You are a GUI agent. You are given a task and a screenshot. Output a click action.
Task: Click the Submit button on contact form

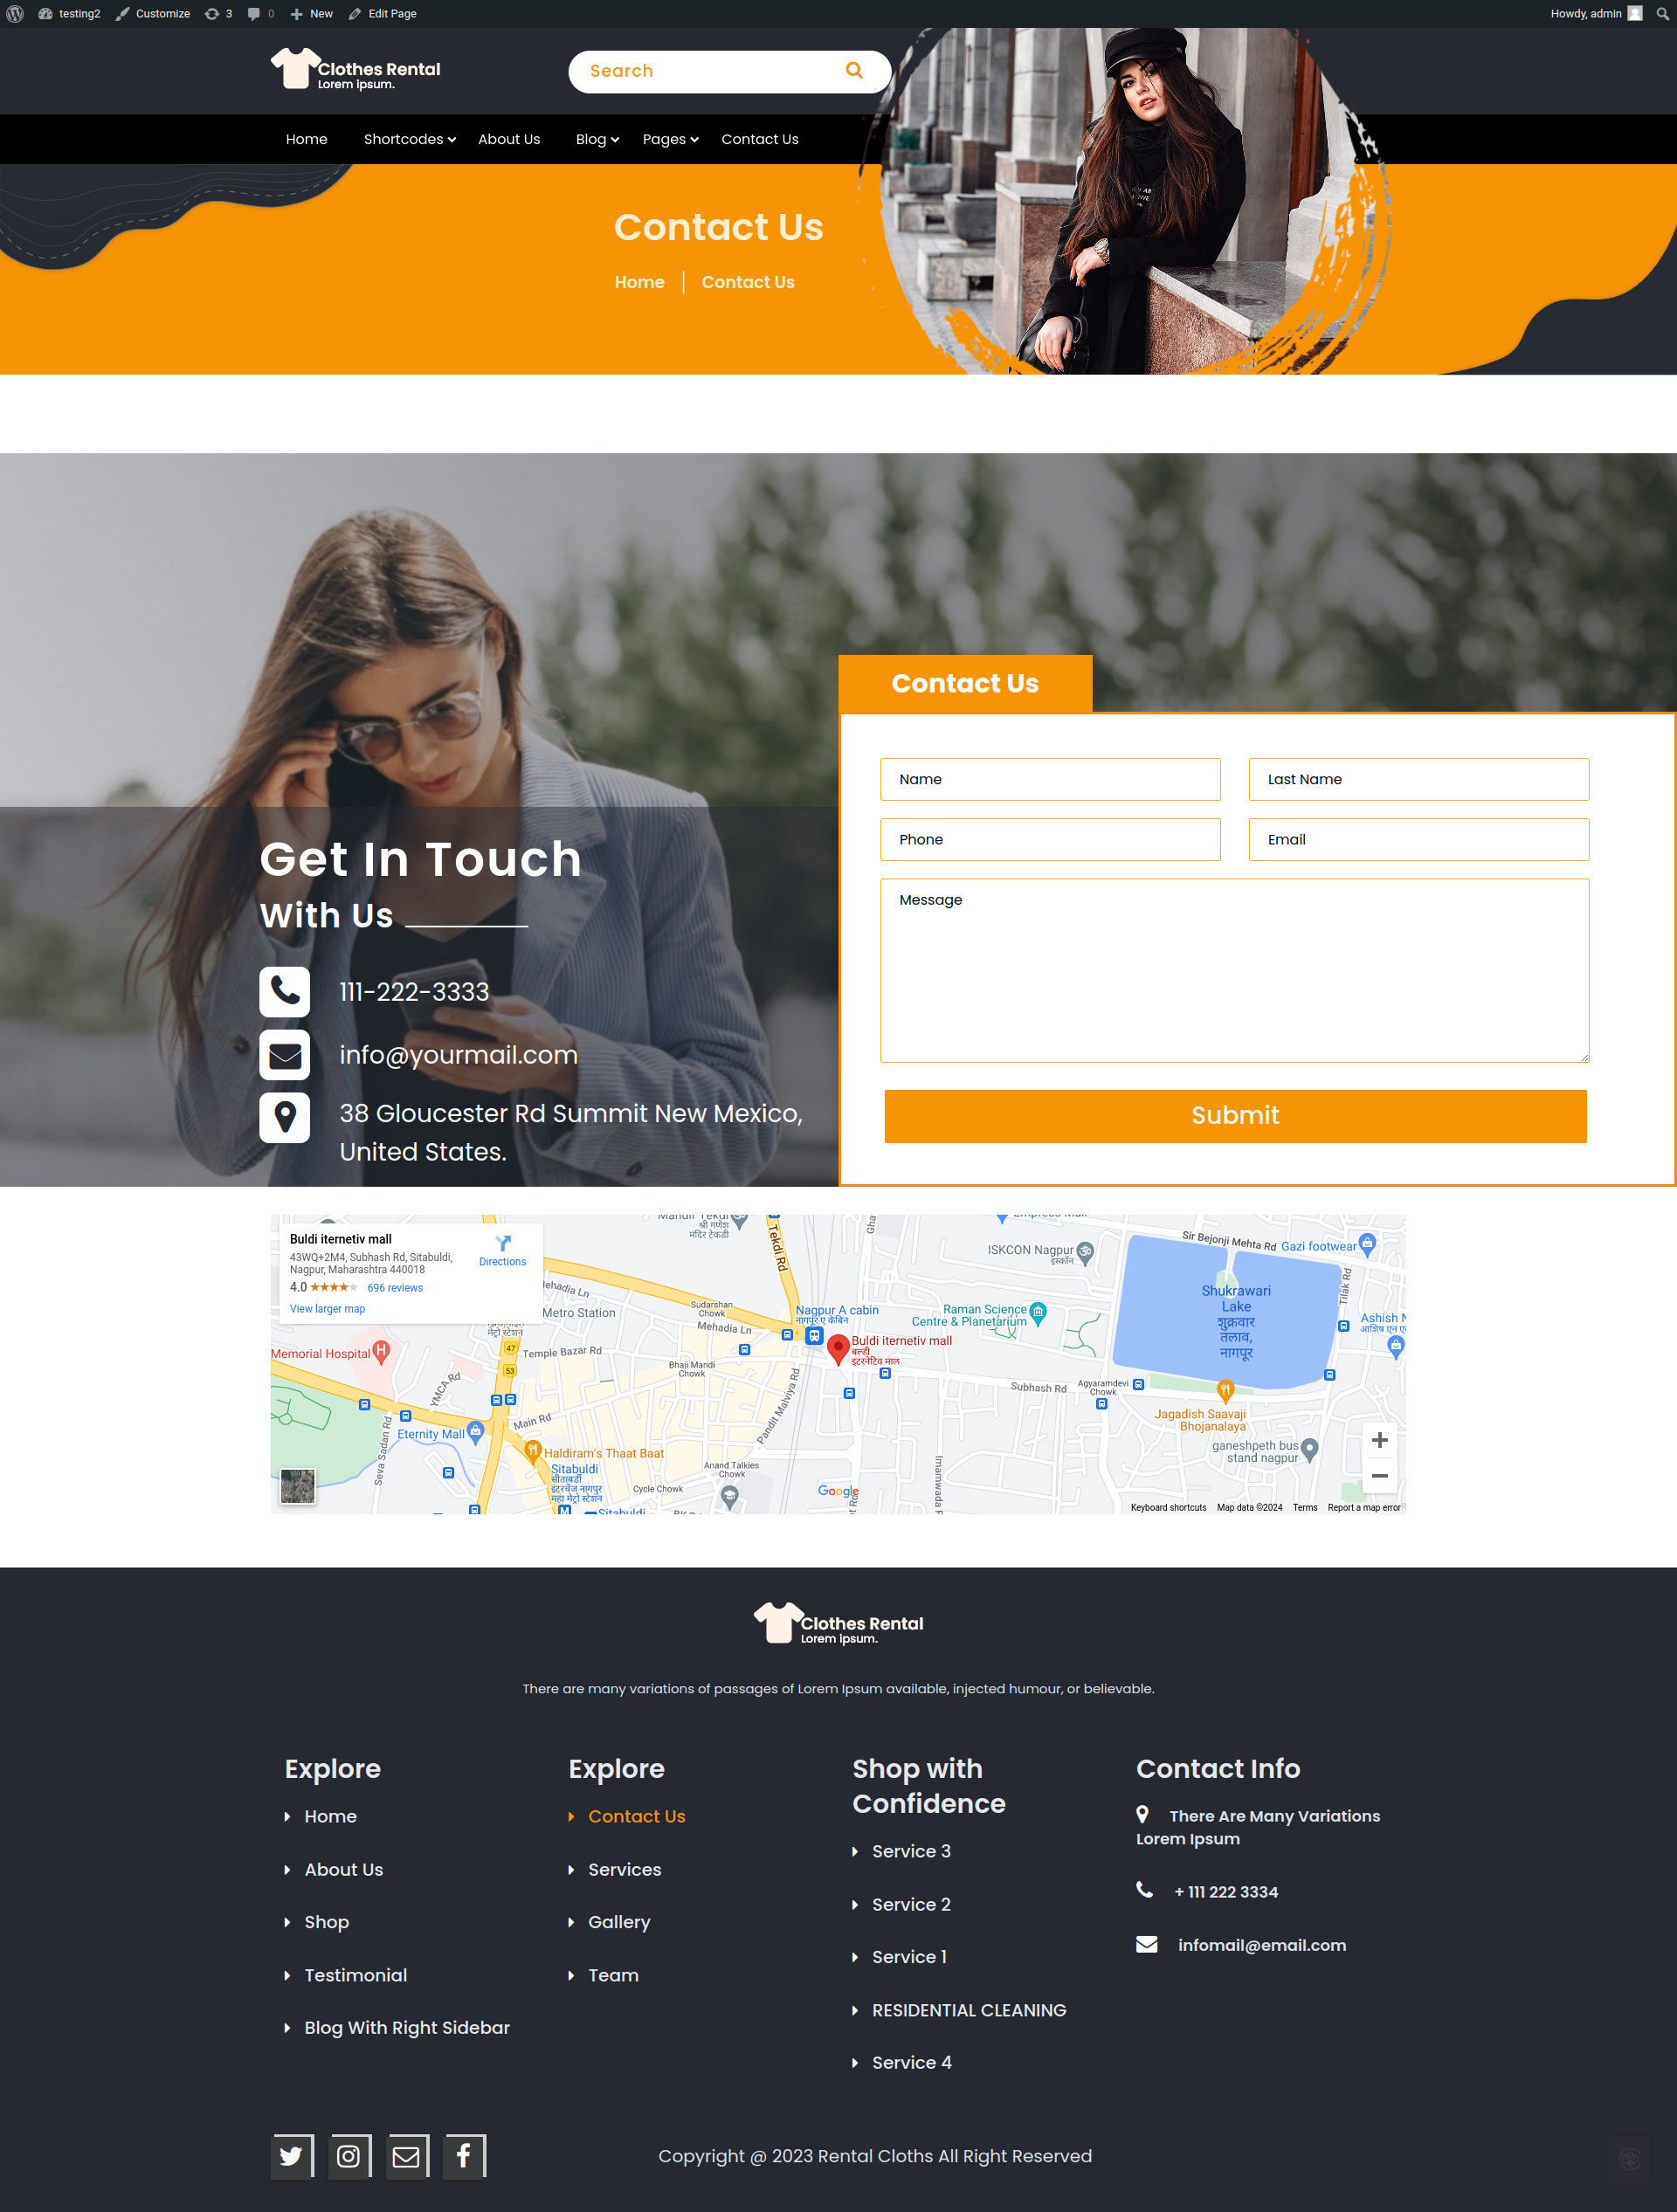click(1233, 1115)
